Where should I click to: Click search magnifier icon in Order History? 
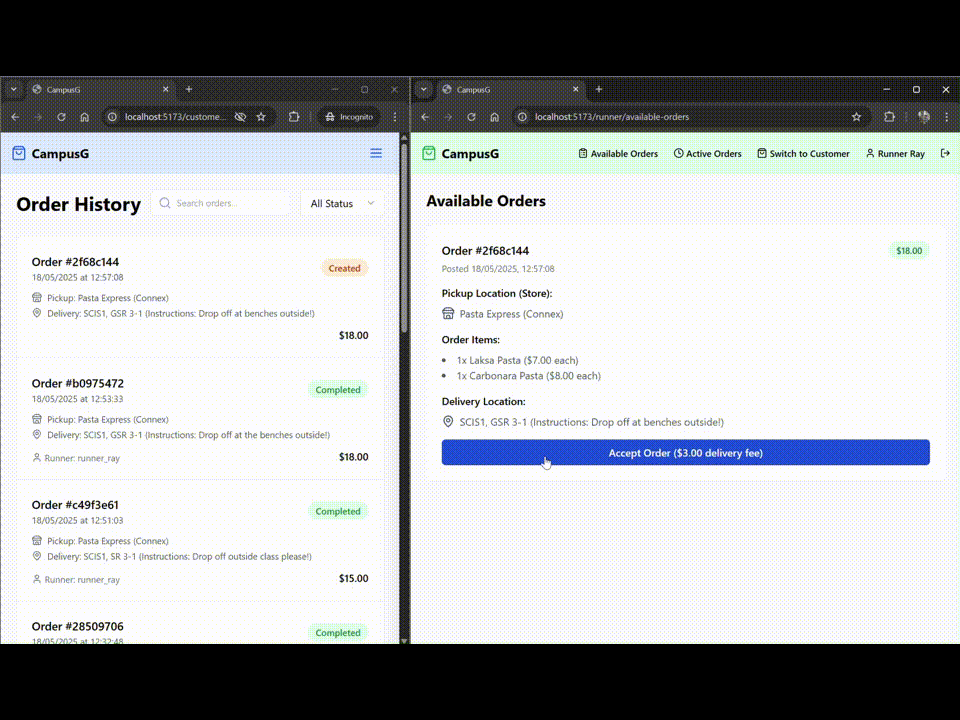(x=165, y=203)
